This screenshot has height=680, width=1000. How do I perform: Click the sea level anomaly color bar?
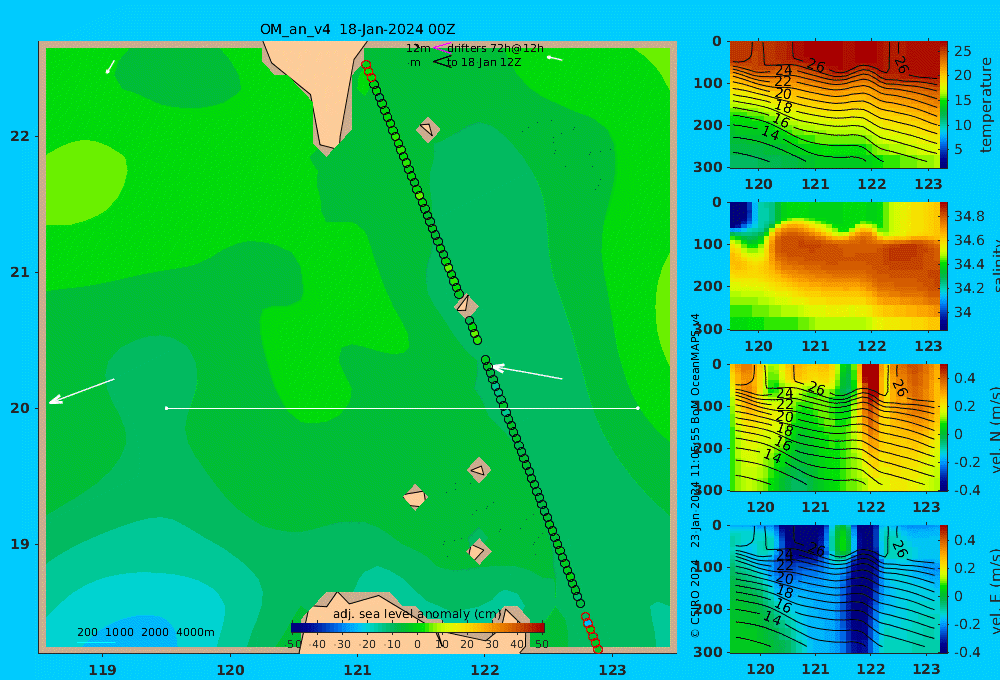pos(418,628)
